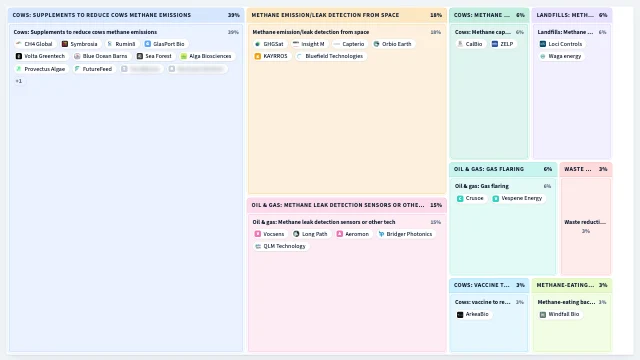The height and width of the screenshot is (360, 640).
Task: Click the Crusoe teal logo icon
Action: pyautogui.click(x=460, y=198)
